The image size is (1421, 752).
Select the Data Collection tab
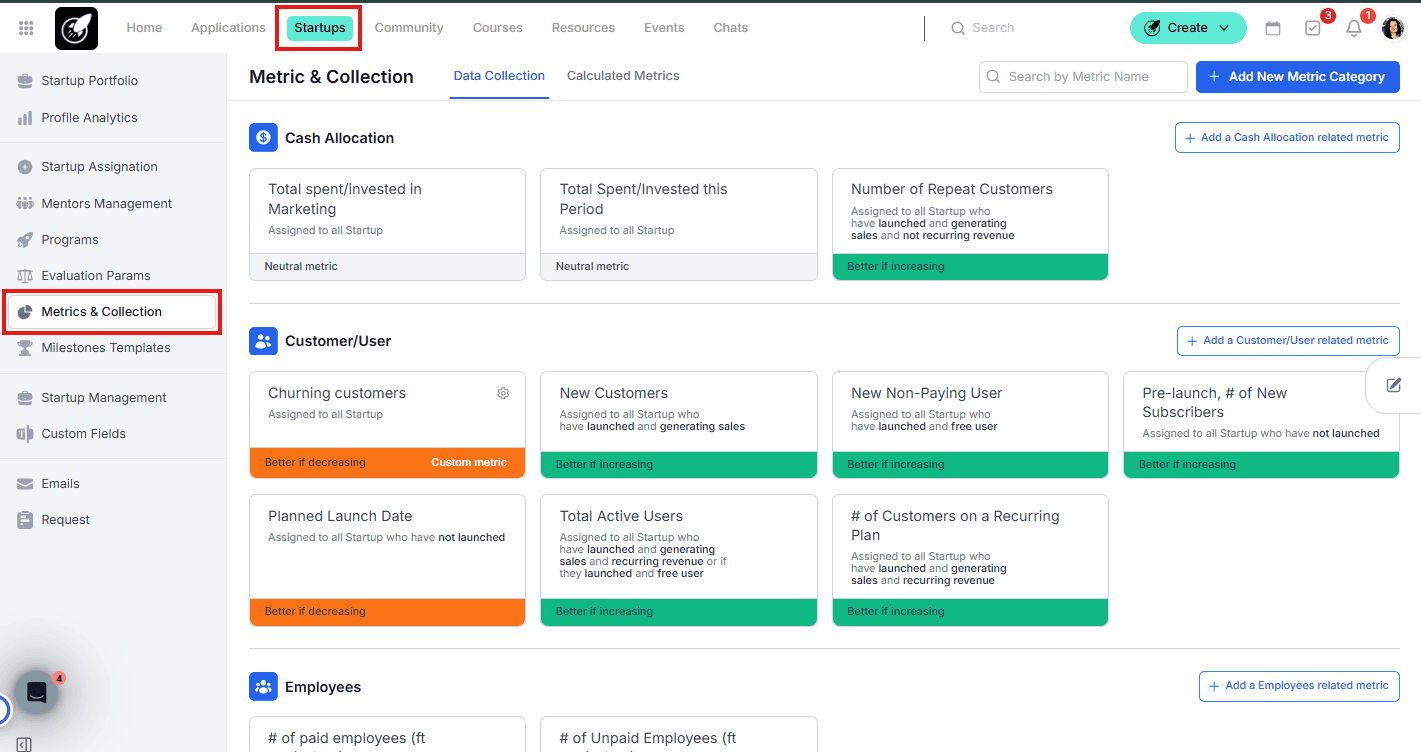499,76
